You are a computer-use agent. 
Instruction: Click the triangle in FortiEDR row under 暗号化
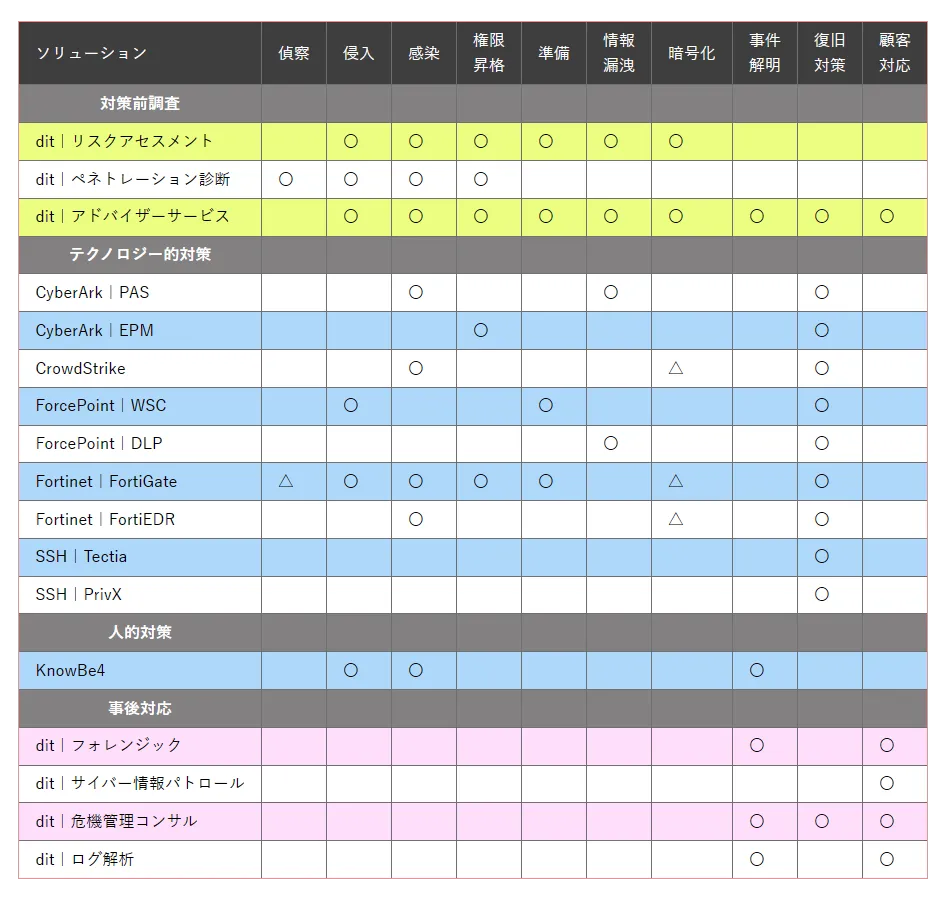click(676, 519)
